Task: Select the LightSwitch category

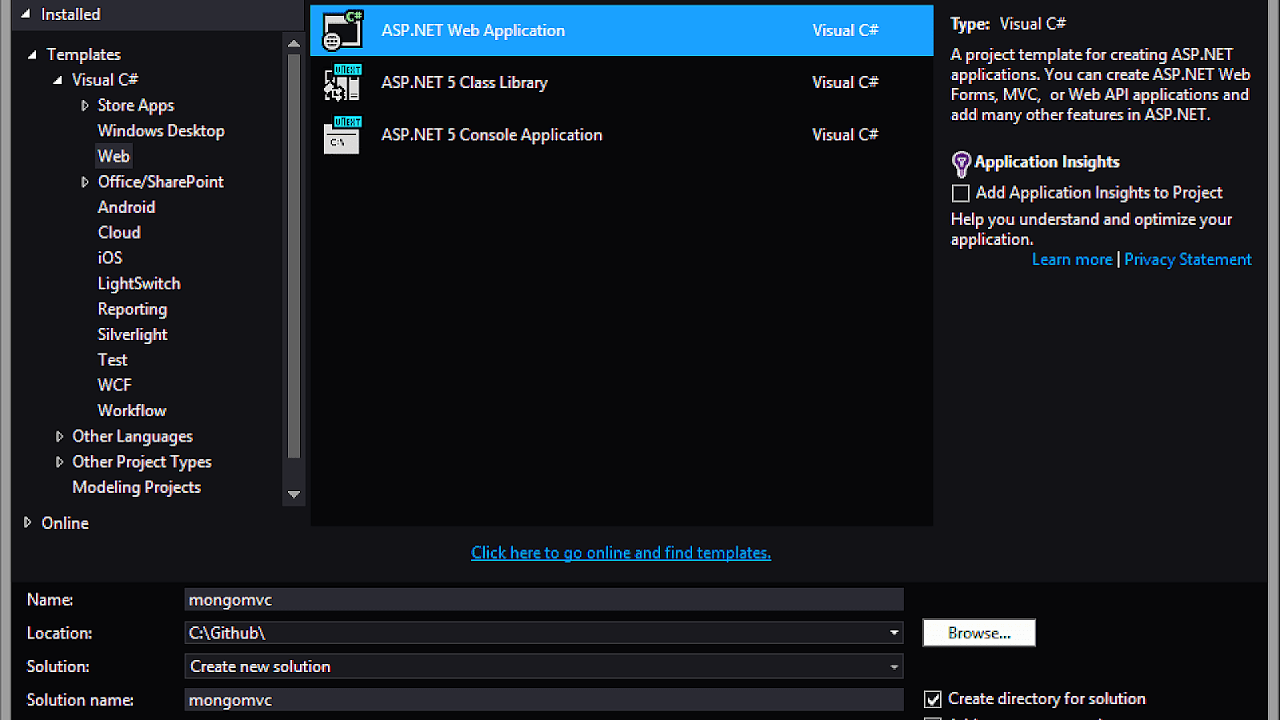Action: click(139, 284)
